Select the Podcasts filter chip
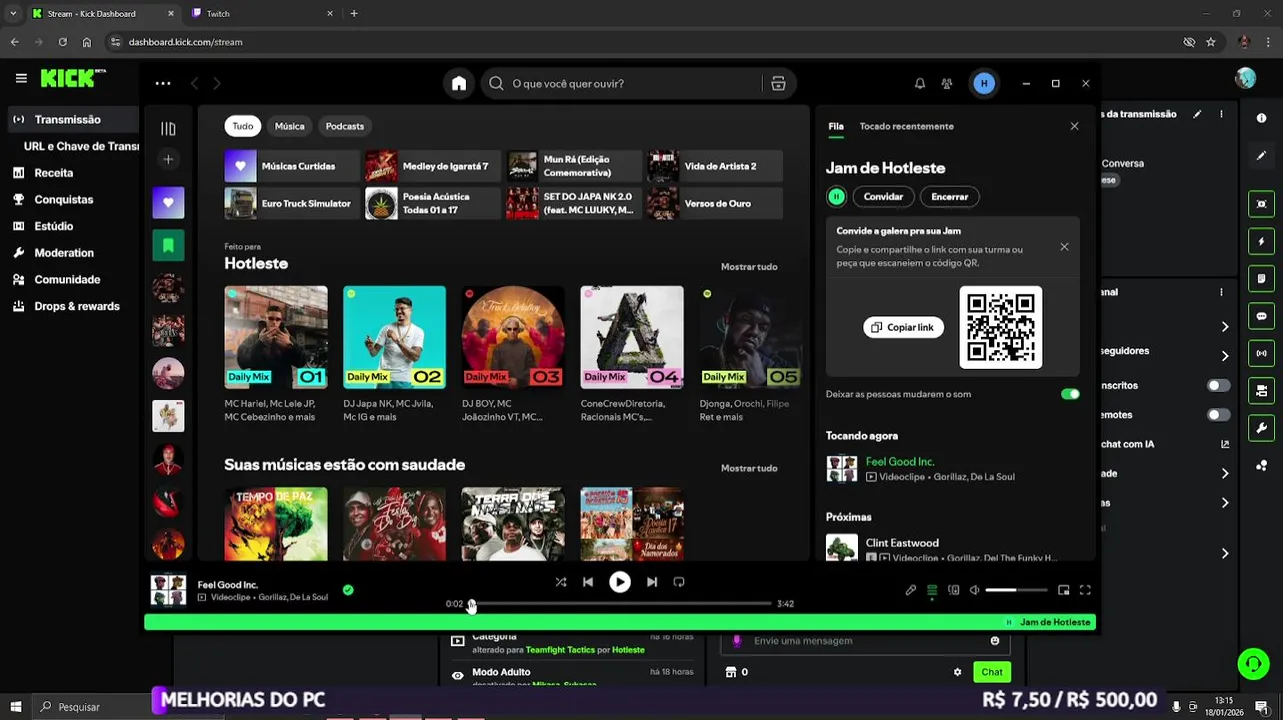 (x=344, y=126)
